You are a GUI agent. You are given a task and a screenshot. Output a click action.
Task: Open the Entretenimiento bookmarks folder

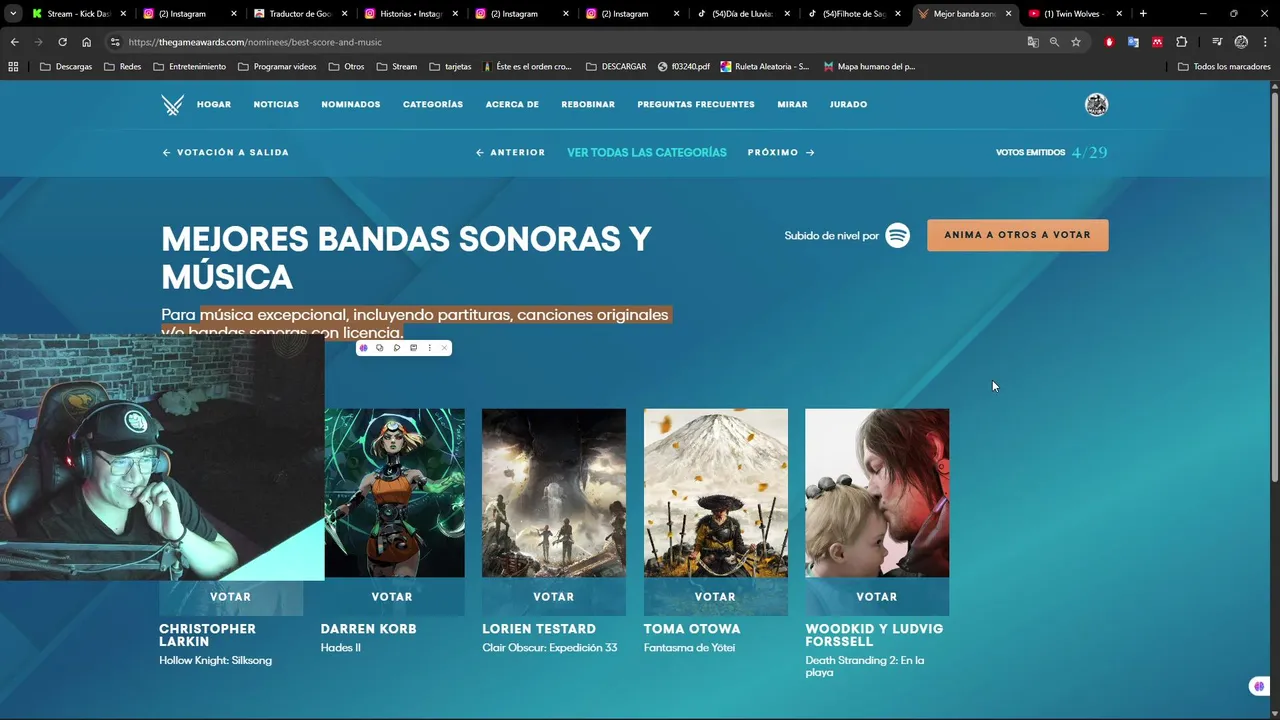click(x=190, y=67)
